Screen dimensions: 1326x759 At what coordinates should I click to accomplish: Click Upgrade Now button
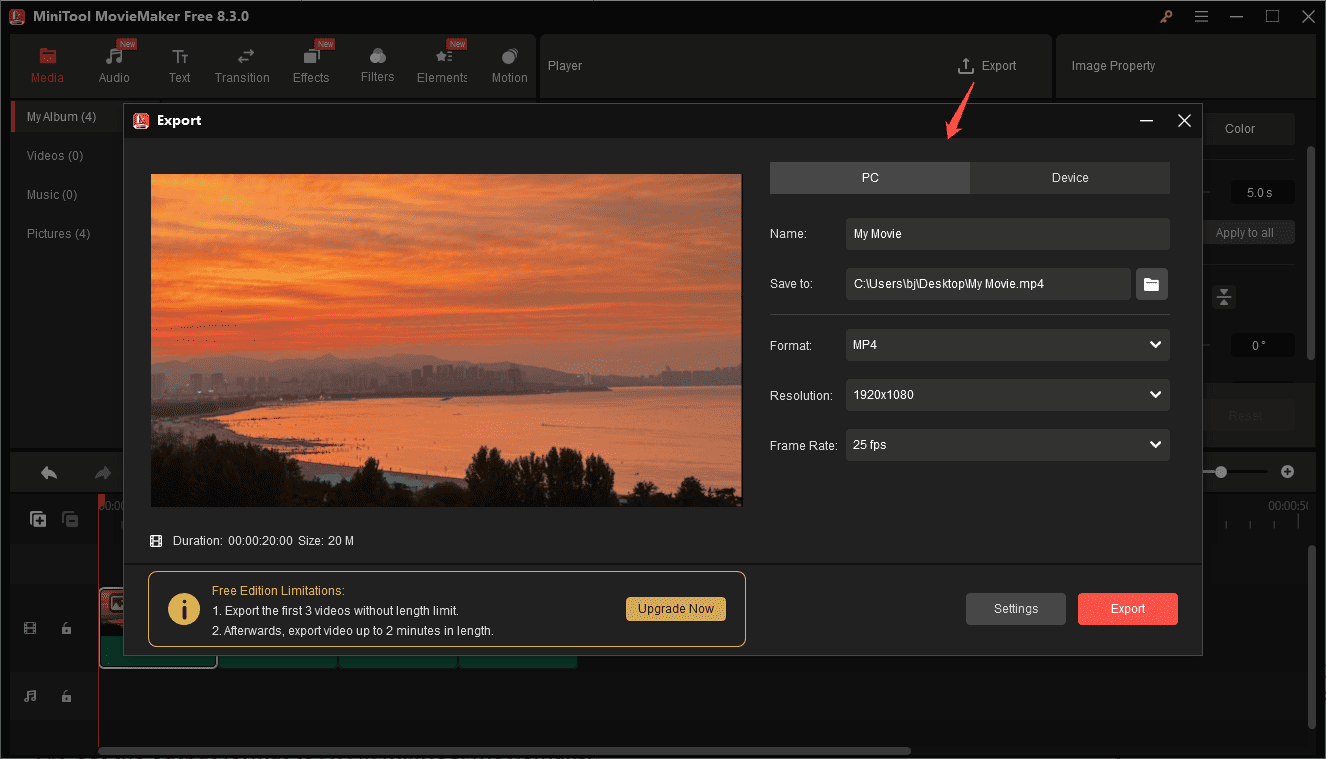(x=676, y=609)
